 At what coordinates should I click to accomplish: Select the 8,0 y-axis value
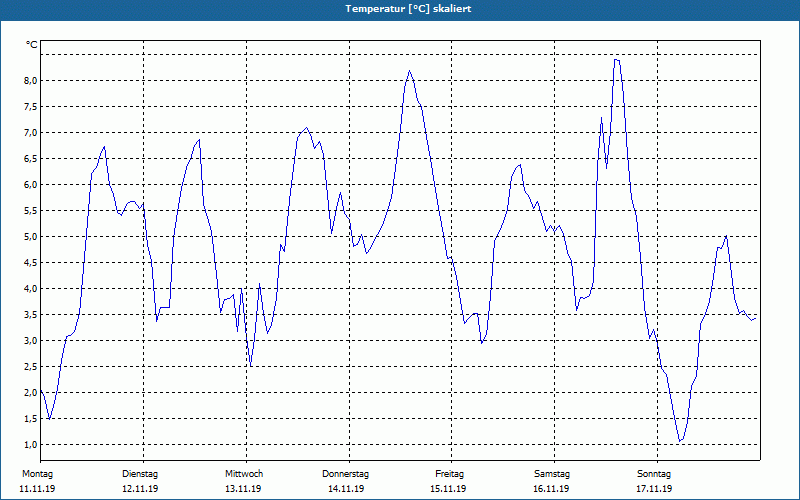(31, 81)
